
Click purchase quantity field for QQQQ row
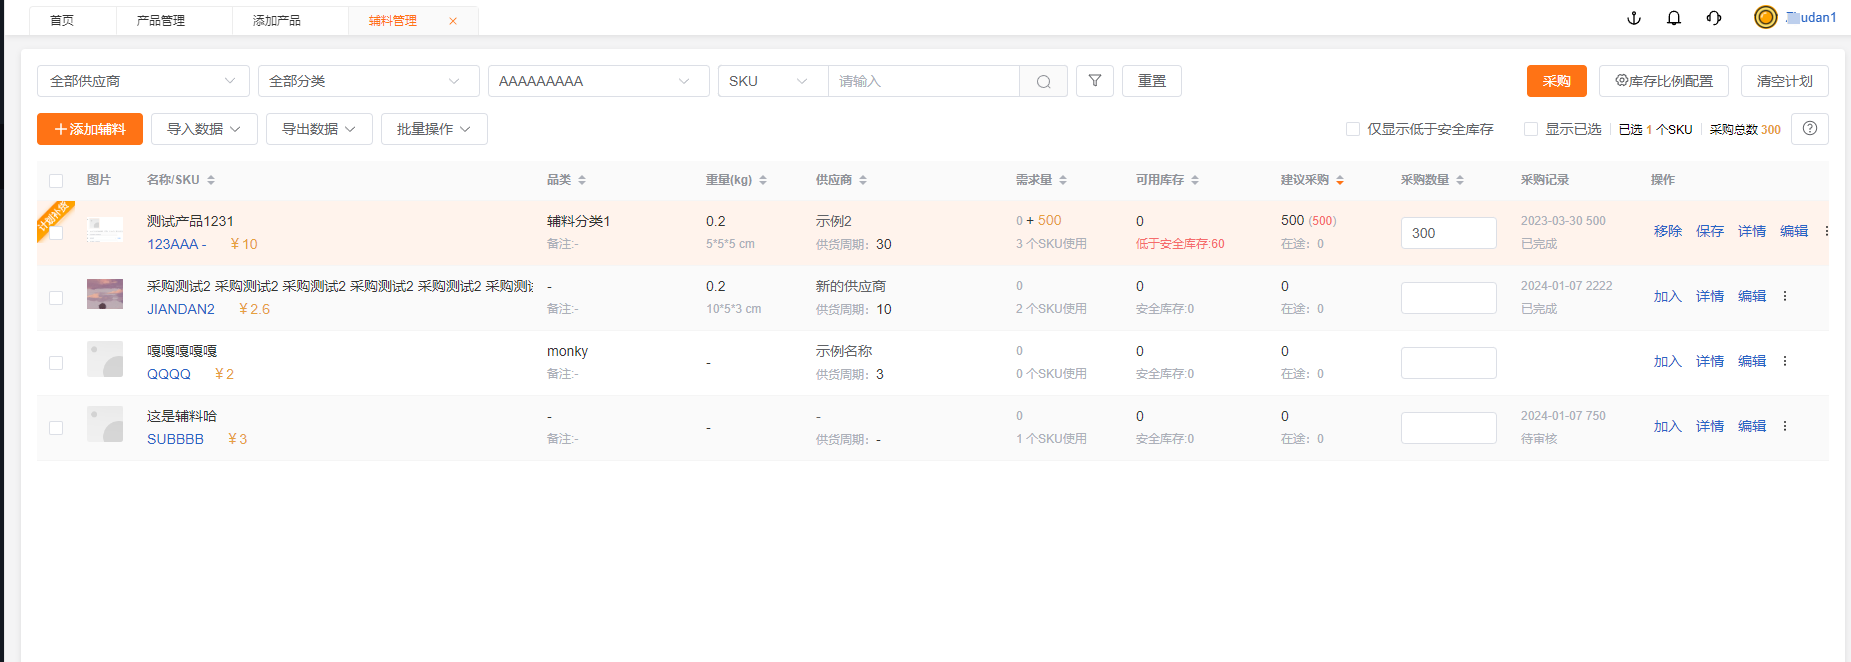point(1448,363)
